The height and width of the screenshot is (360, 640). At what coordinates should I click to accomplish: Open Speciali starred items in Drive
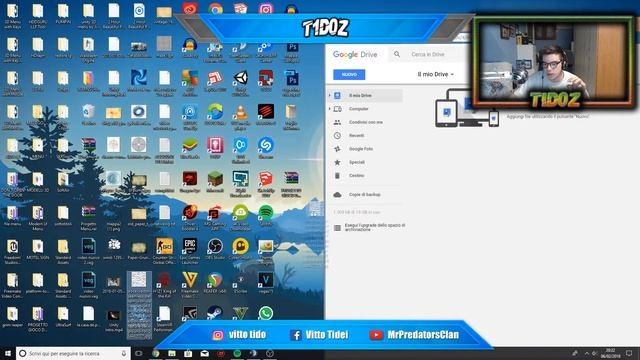pyautogui.click(x=356, y=162)
